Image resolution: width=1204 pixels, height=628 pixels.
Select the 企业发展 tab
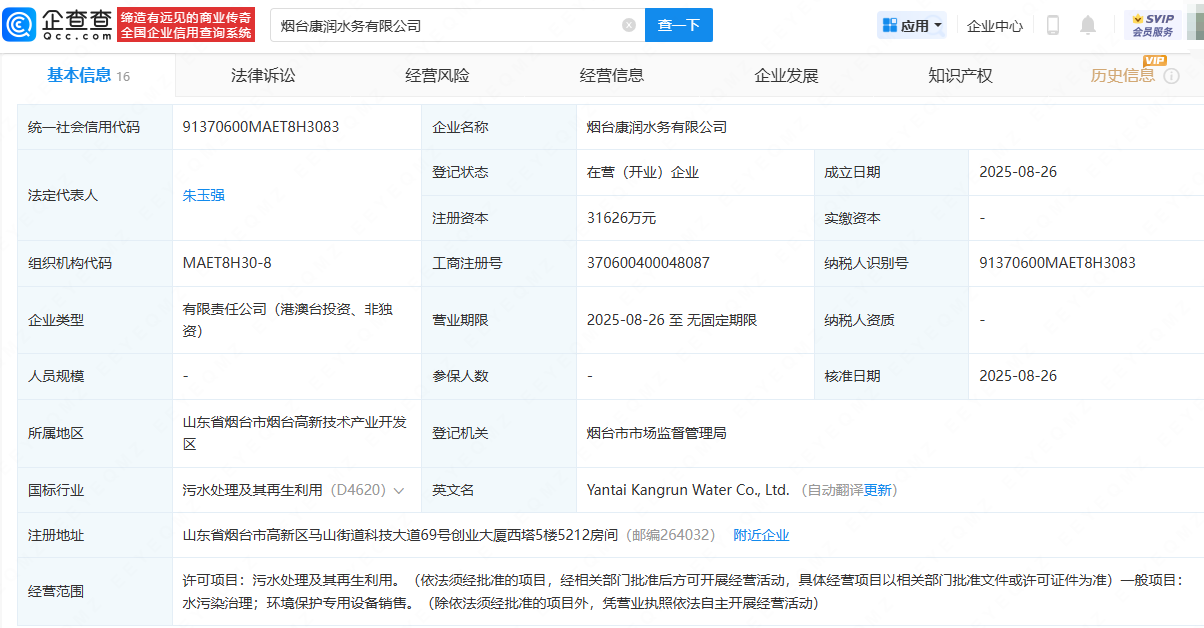pos(786,76)
